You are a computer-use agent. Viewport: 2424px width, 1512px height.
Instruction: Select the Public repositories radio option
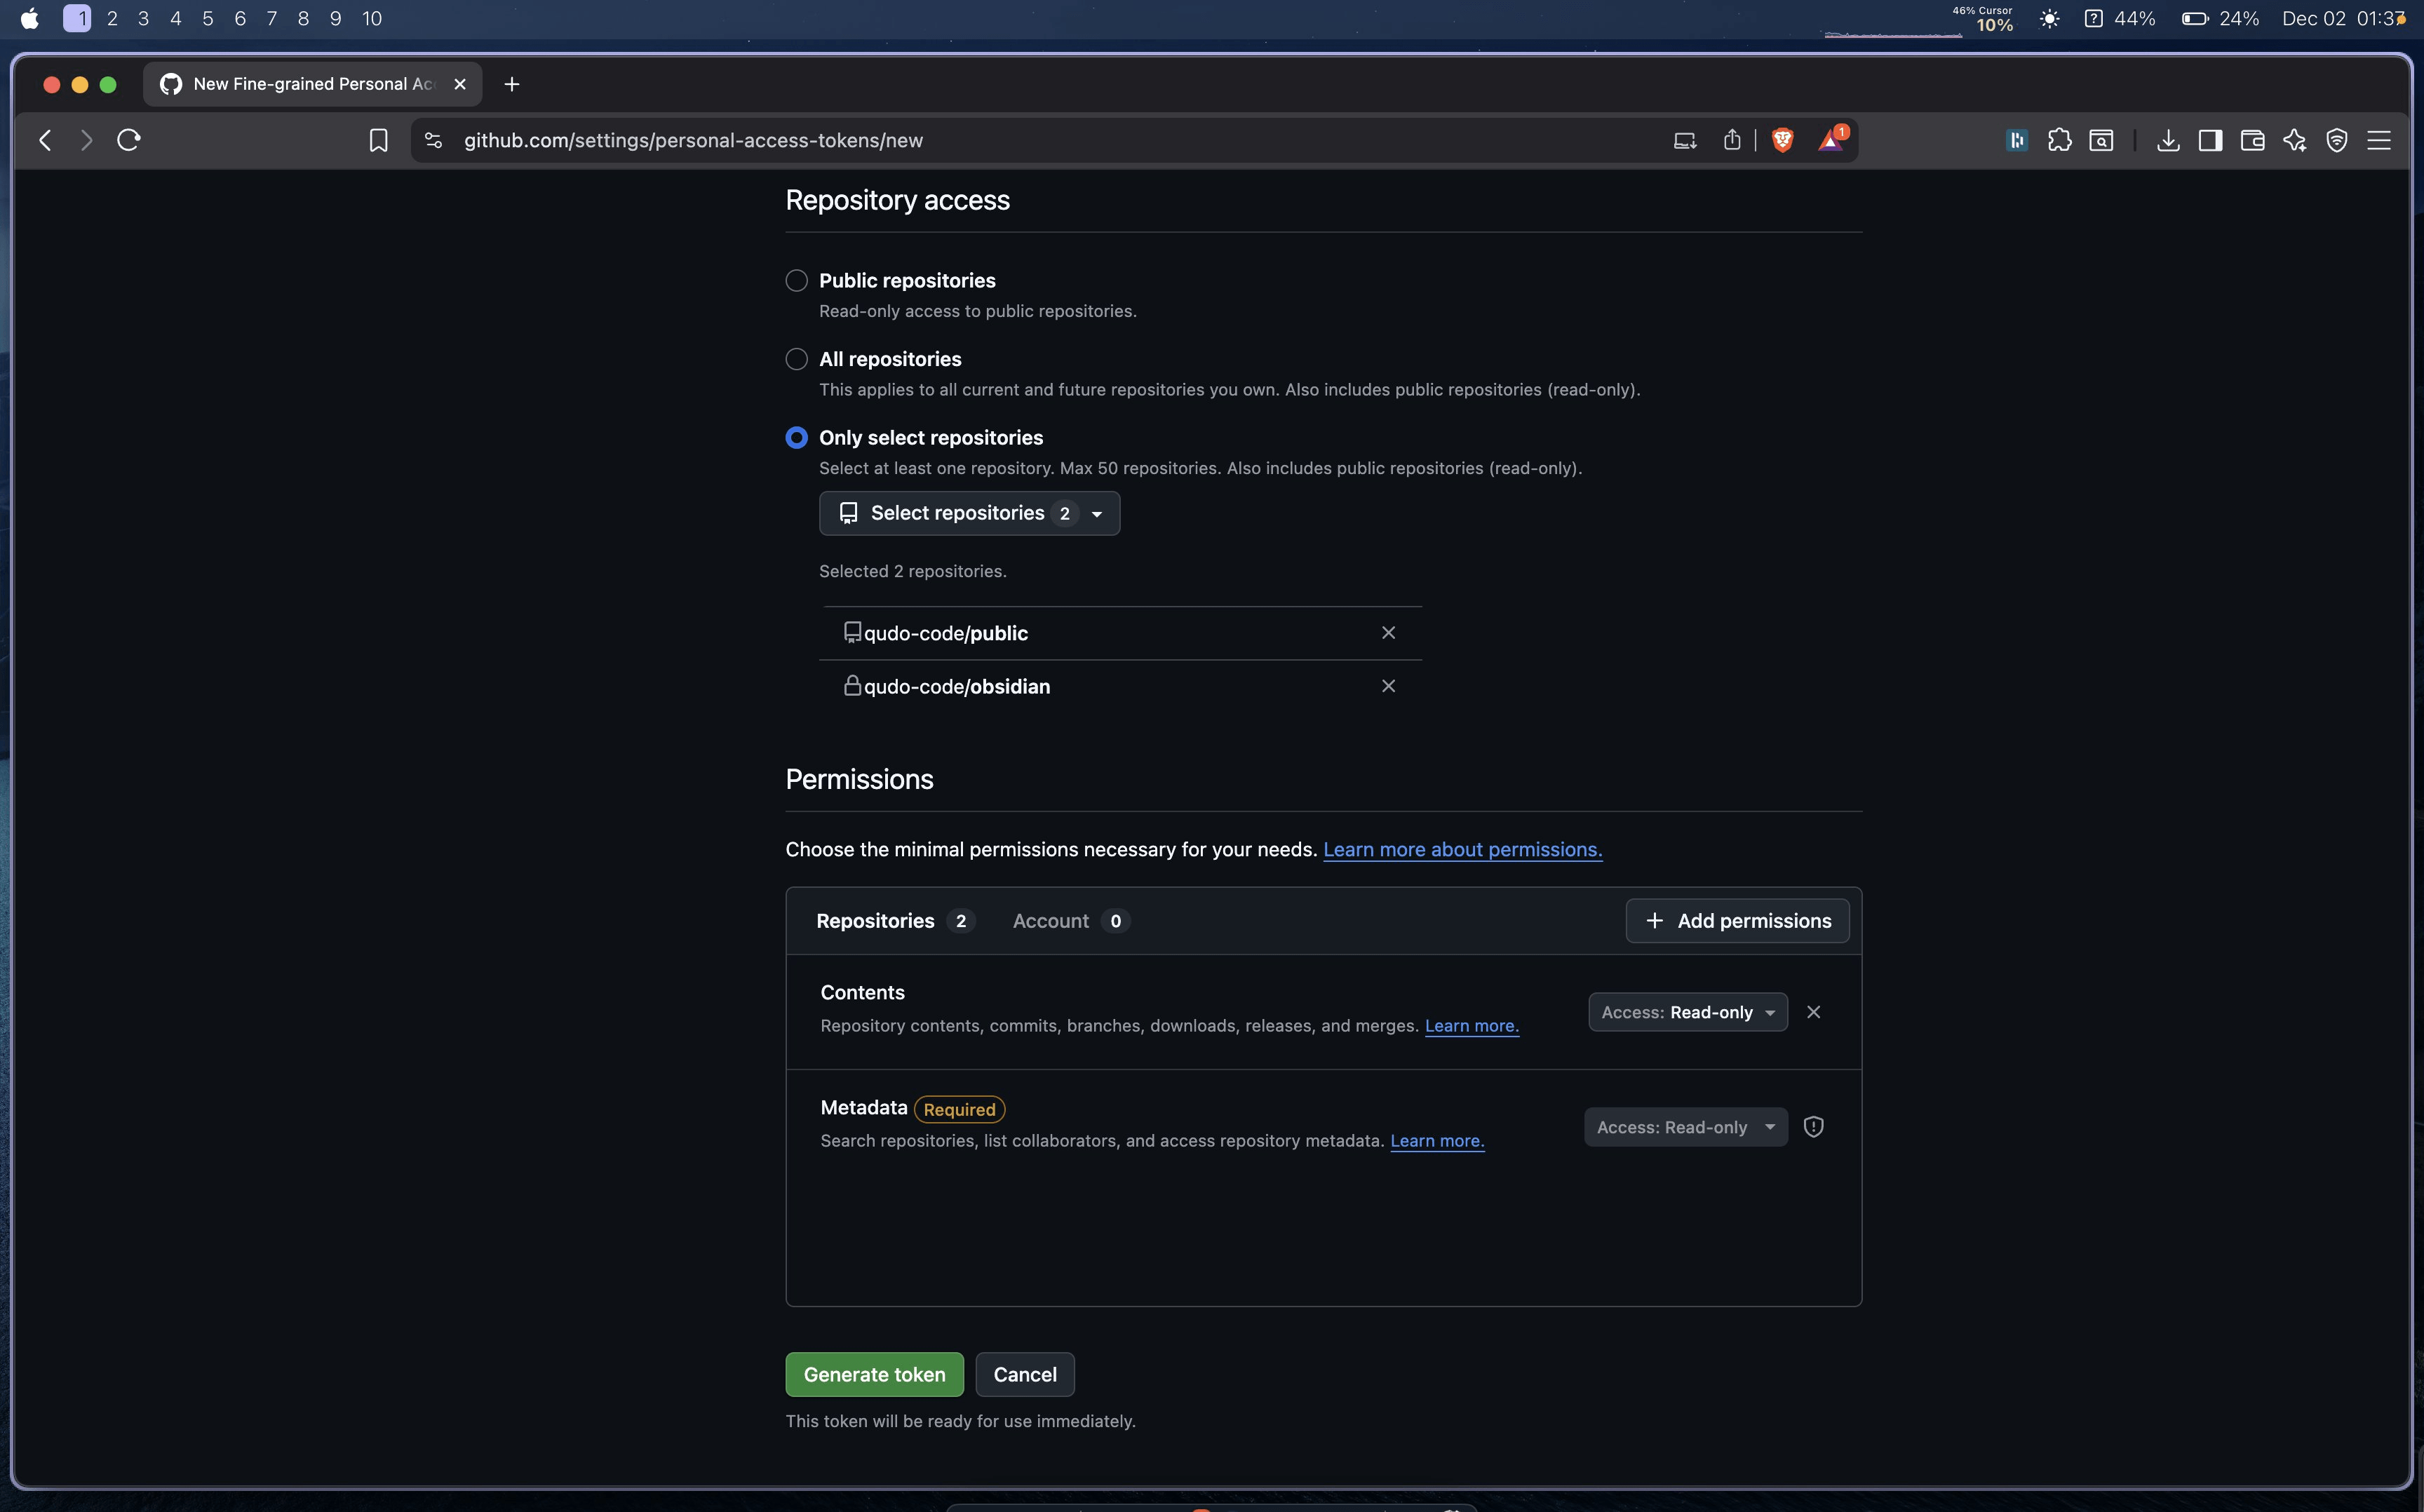[796, 281]
